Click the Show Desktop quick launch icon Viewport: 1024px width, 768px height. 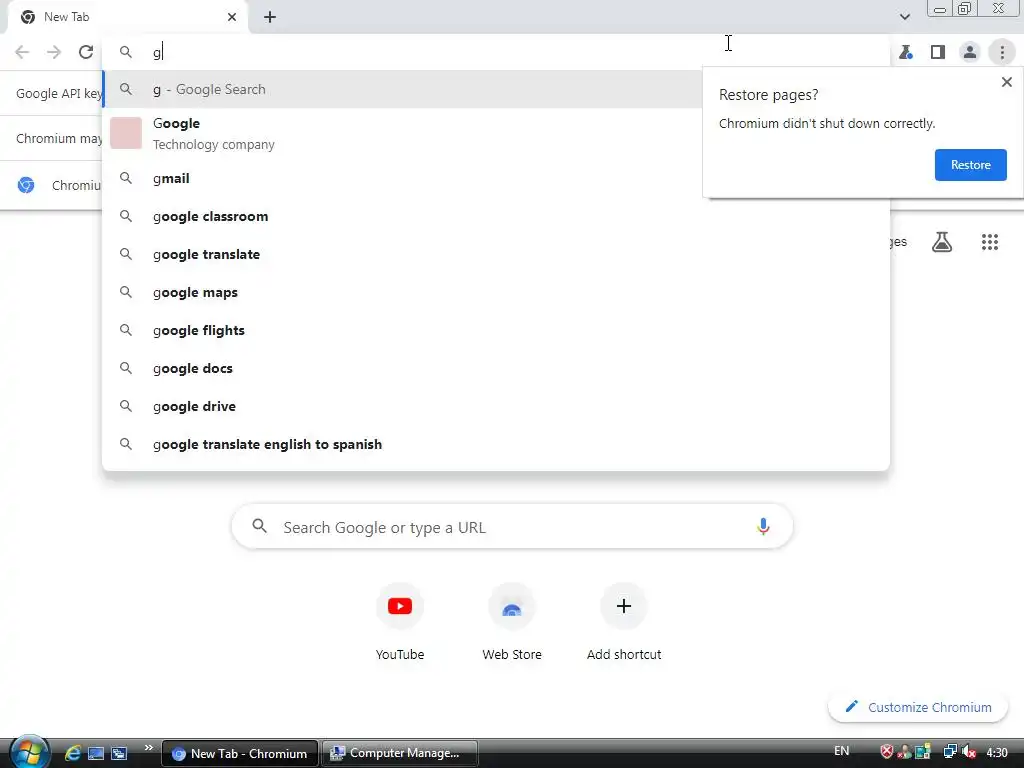tap(96, 753)
